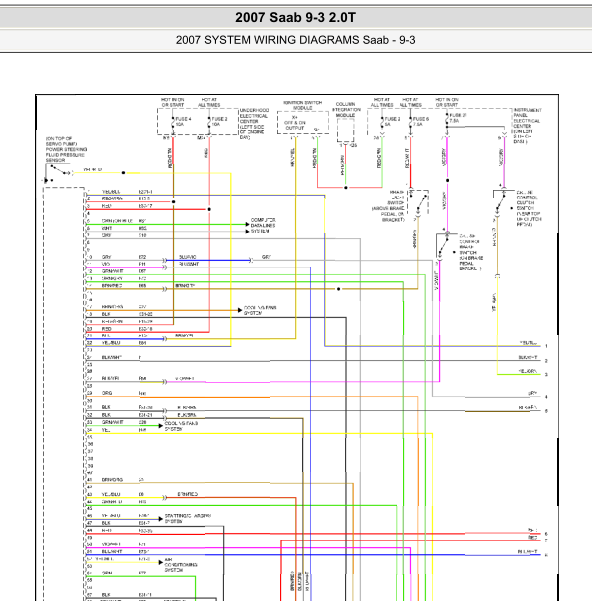This screenshot has width=592, height=601.
Task: Click pin 51 'BLU/WHT' wire label
Action: [112, 552]
